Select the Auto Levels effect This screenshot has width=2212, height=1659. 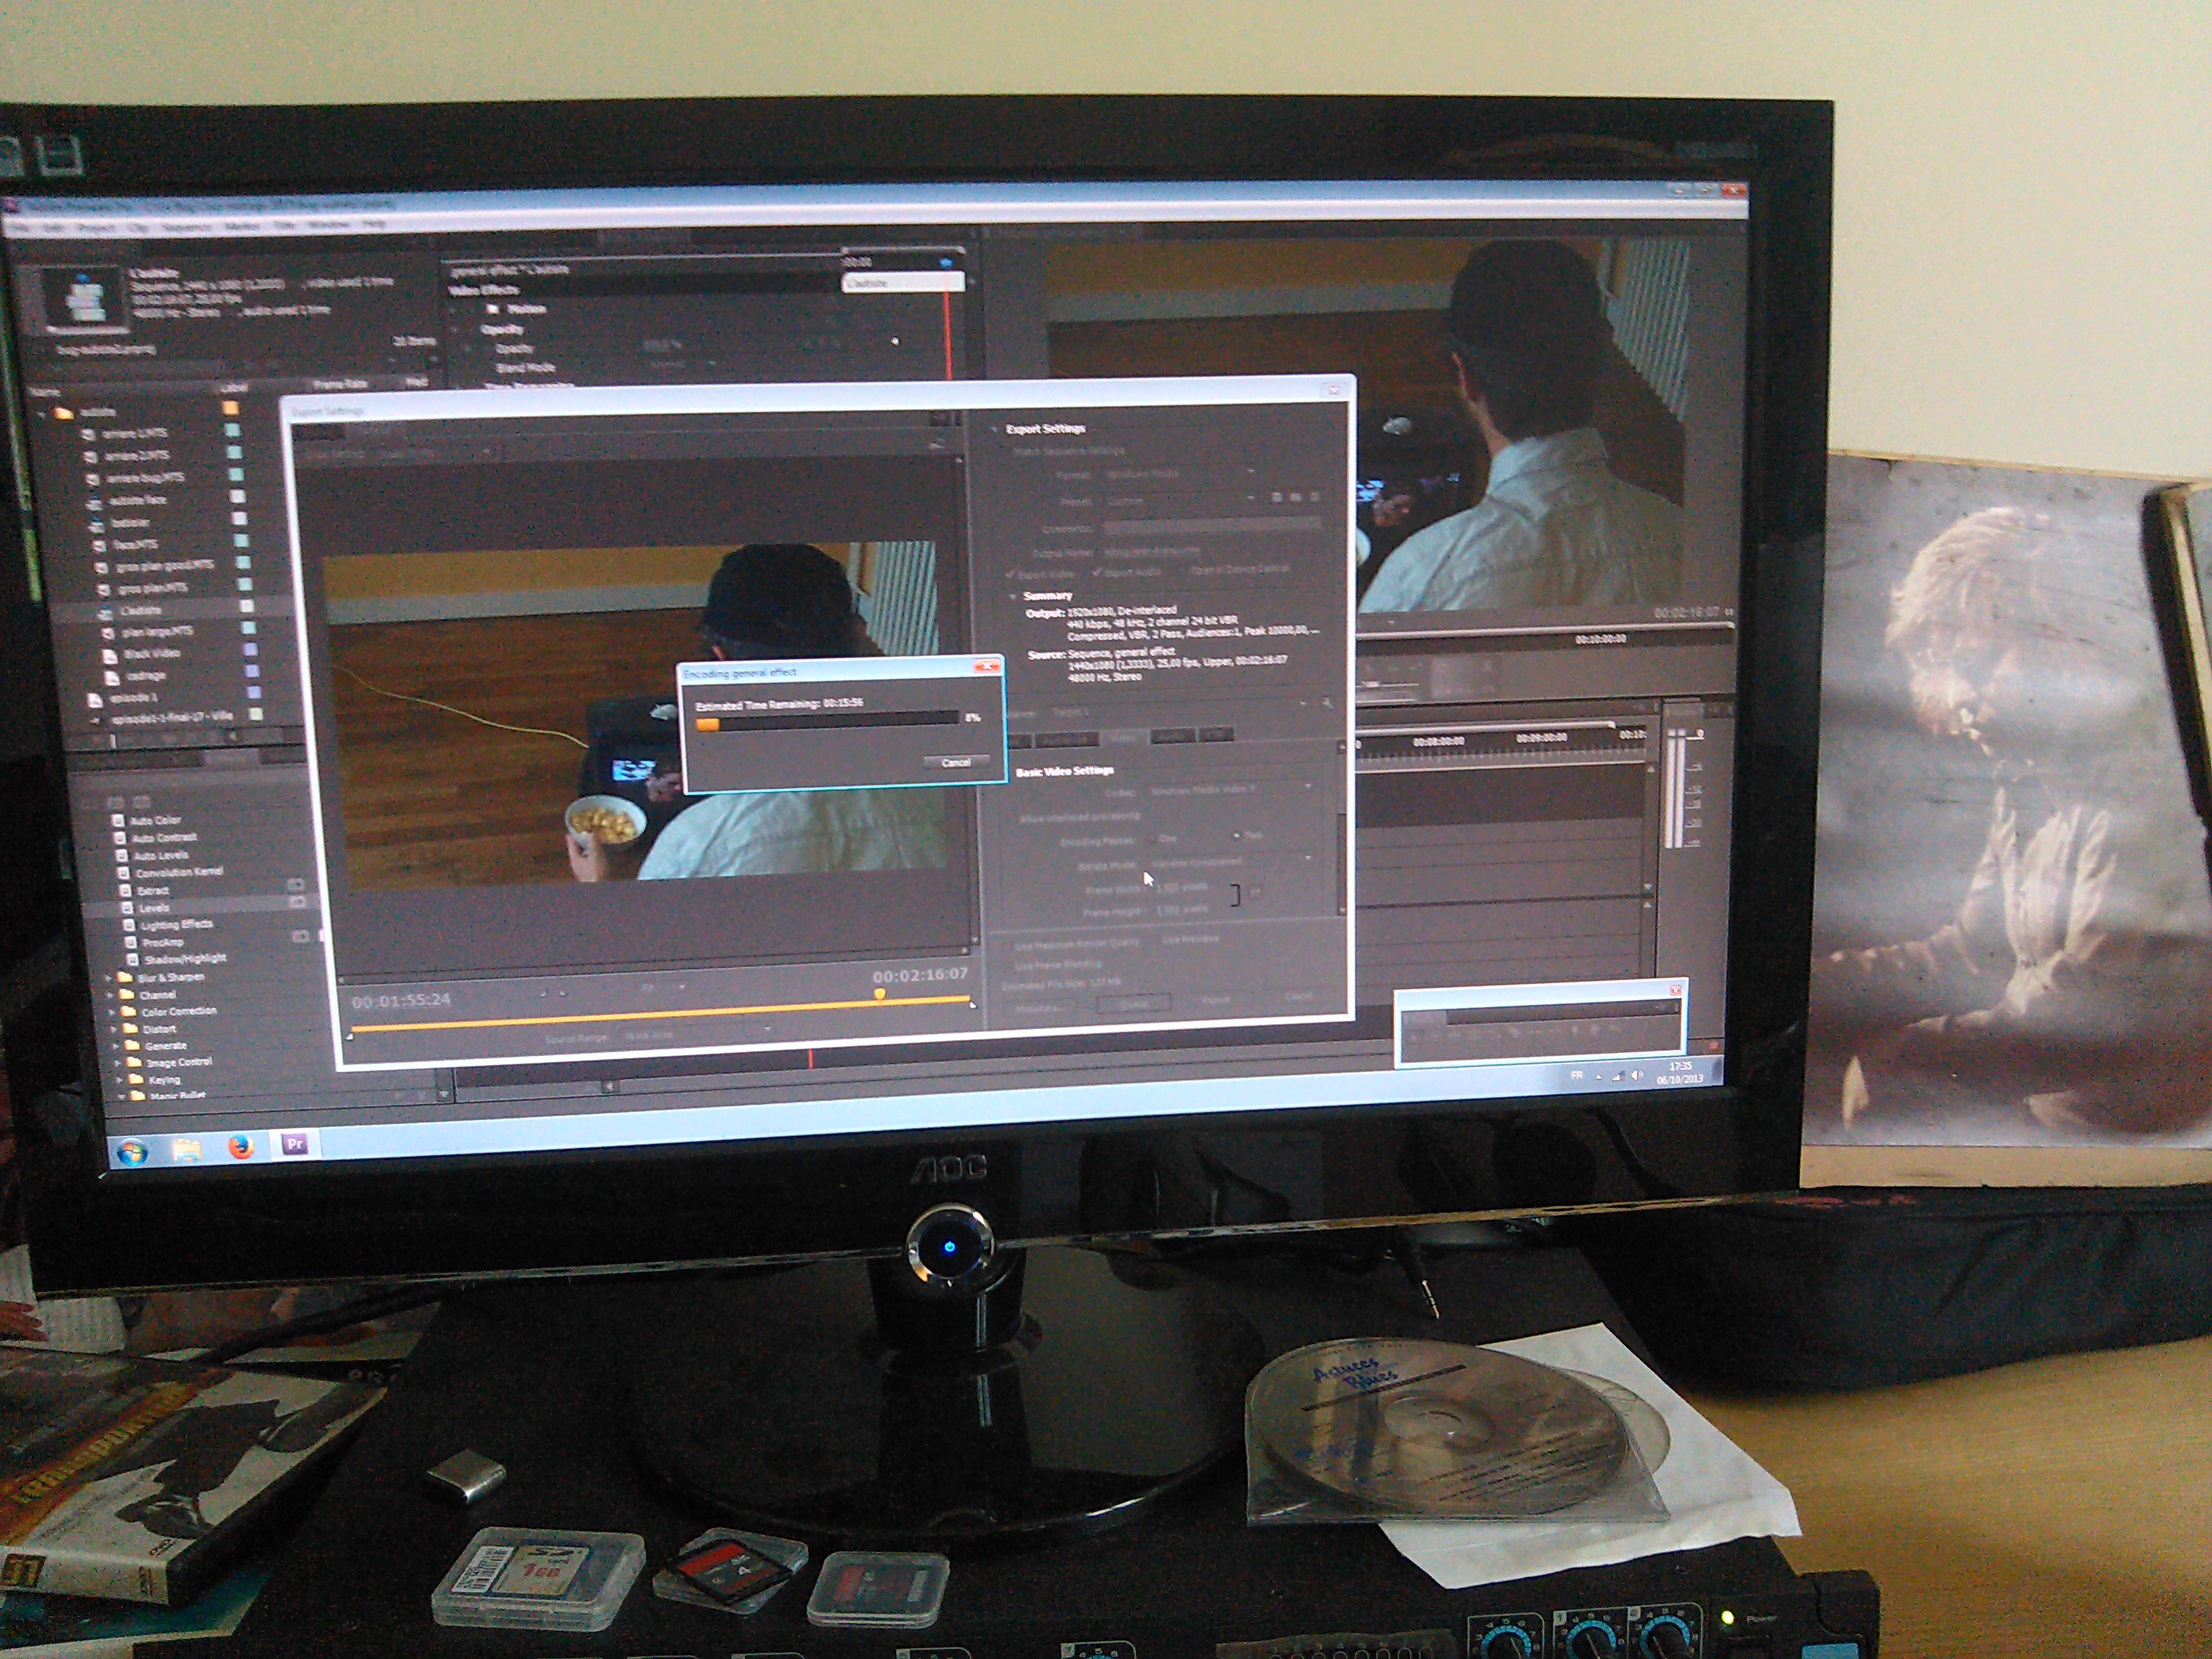pos(161,855)
